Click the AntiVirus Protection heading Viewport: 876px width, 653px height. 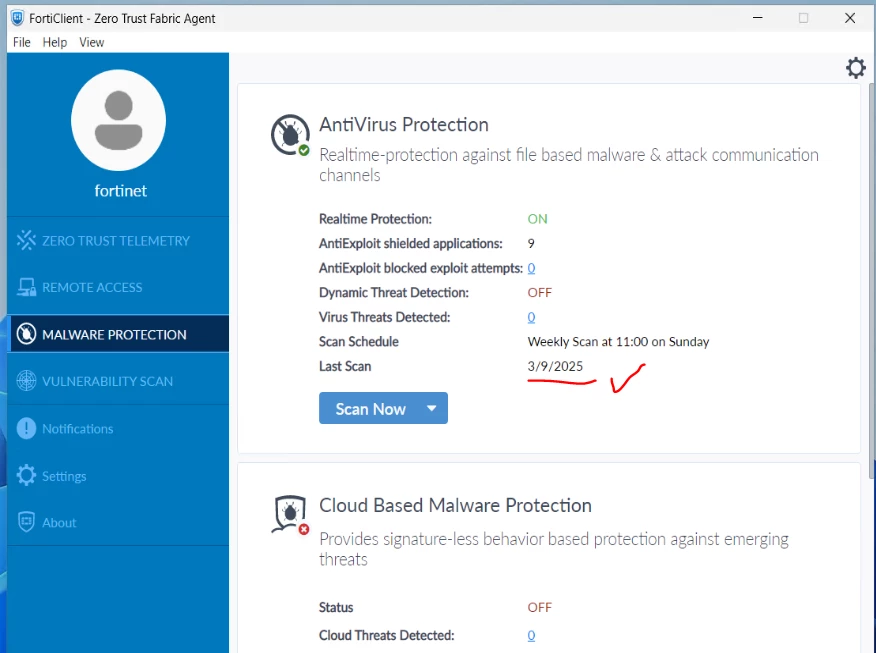404,125
